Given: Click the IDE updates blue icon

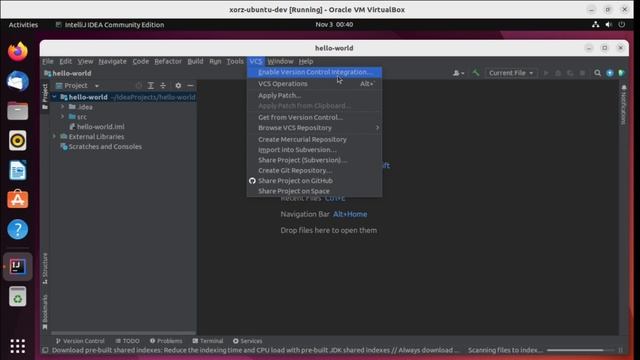Looking at the screenshot, I should 610,73.
